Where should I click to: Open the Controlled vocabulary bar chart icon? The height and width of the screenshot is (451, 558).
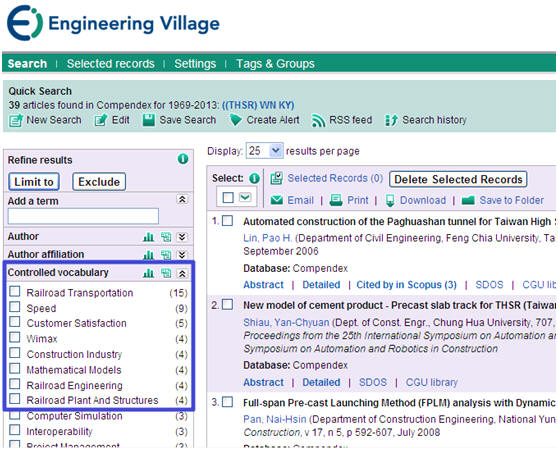click(148, 273)
